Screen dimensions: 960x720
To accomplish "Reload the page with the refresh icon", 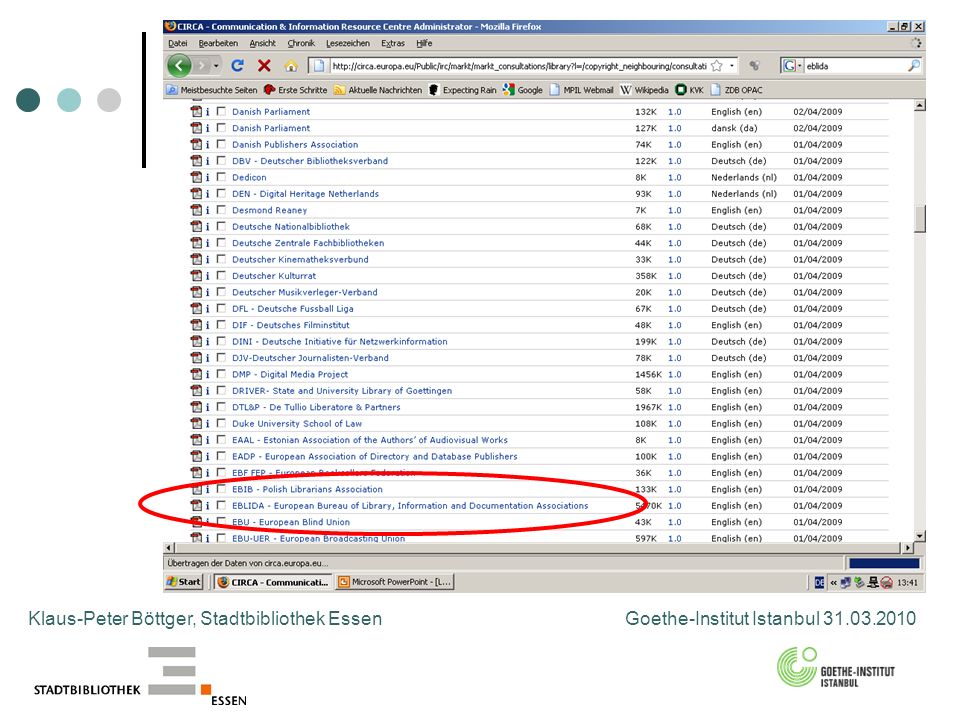I will pyautogui.click(x=238, y=66).
